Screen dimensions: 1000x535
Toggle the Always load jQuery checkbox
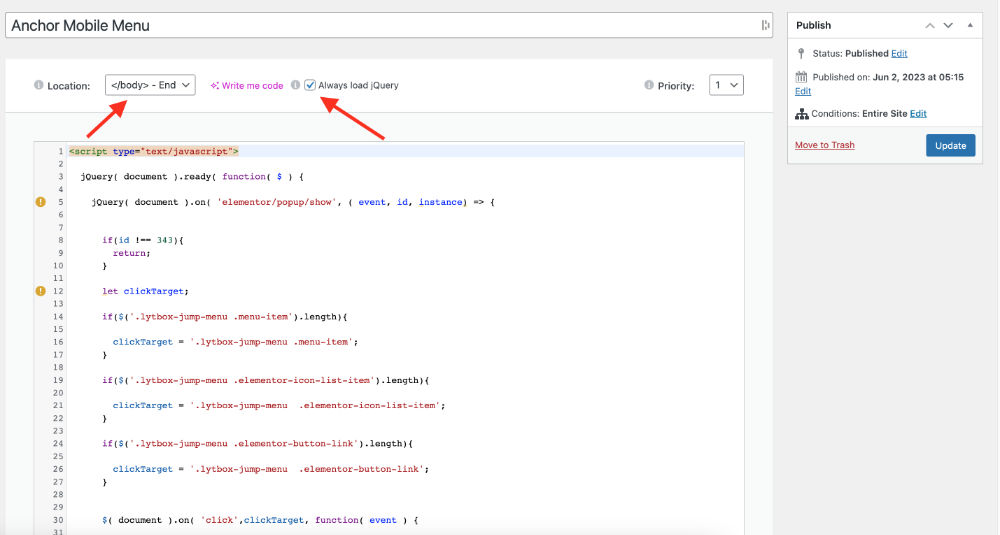(310, 85)
